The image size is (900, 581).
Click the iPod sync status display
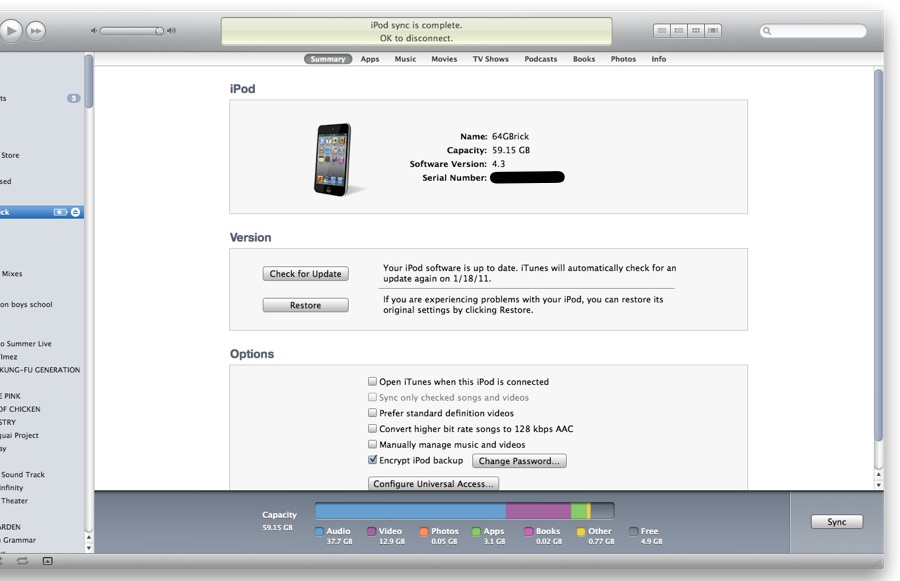point(417,31)
